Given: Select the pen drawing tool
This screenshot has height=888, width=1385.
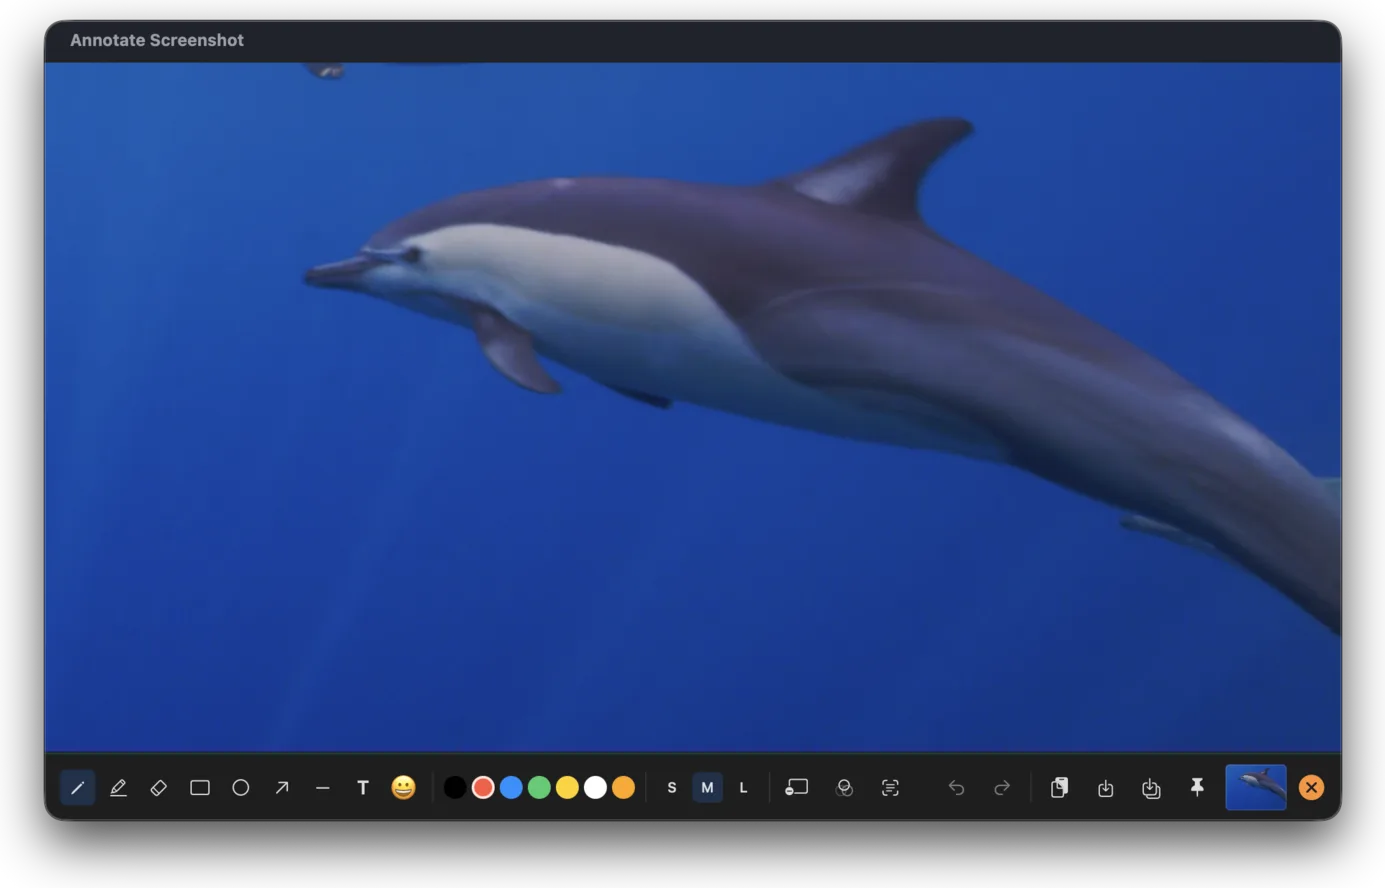Looking at the screenshot, I should tap(77, 788).
